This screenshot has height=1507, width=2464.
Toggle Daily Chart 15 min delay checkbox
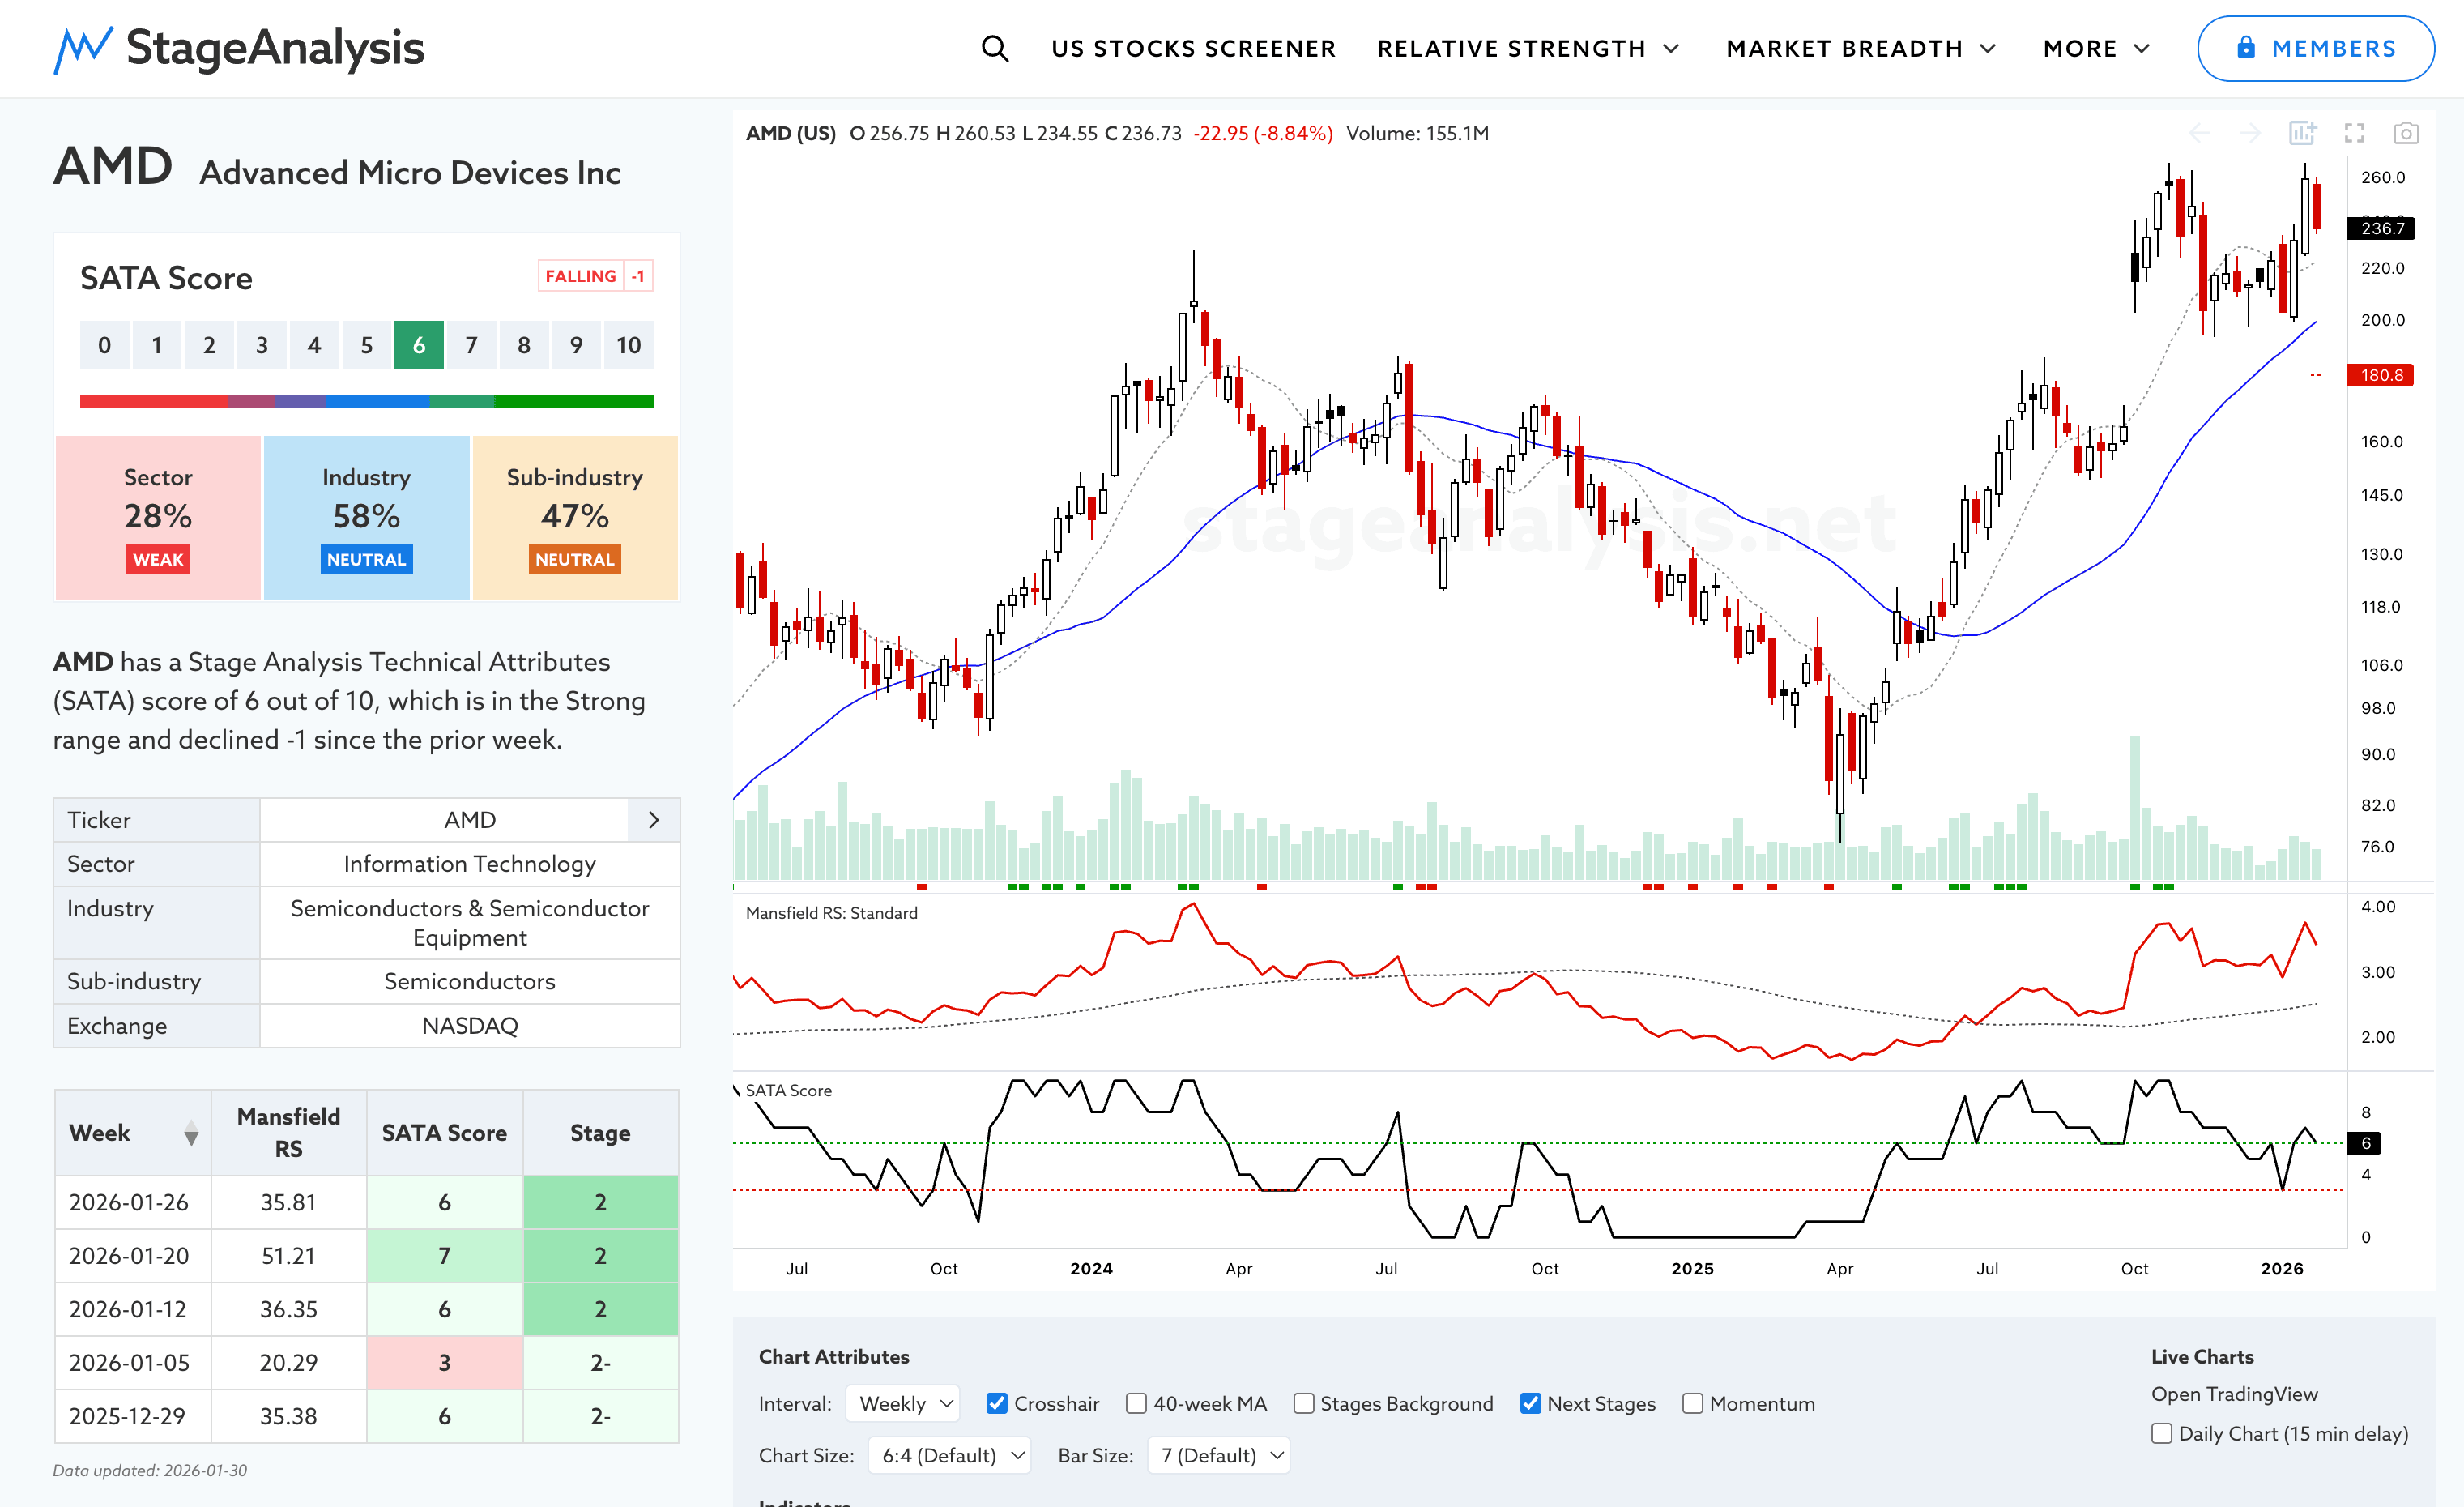[x=2162, y=1433]
